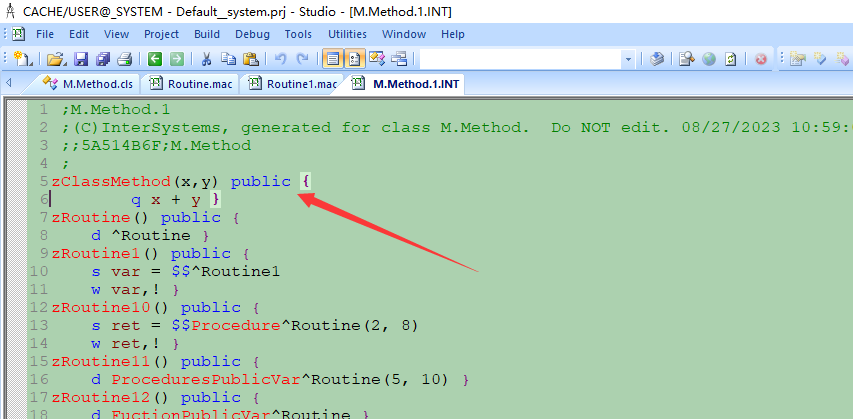The height and width of the screenshot is (419, 853).
Task: Click zRoutine10 label on line 12
Action: [101, 307]
